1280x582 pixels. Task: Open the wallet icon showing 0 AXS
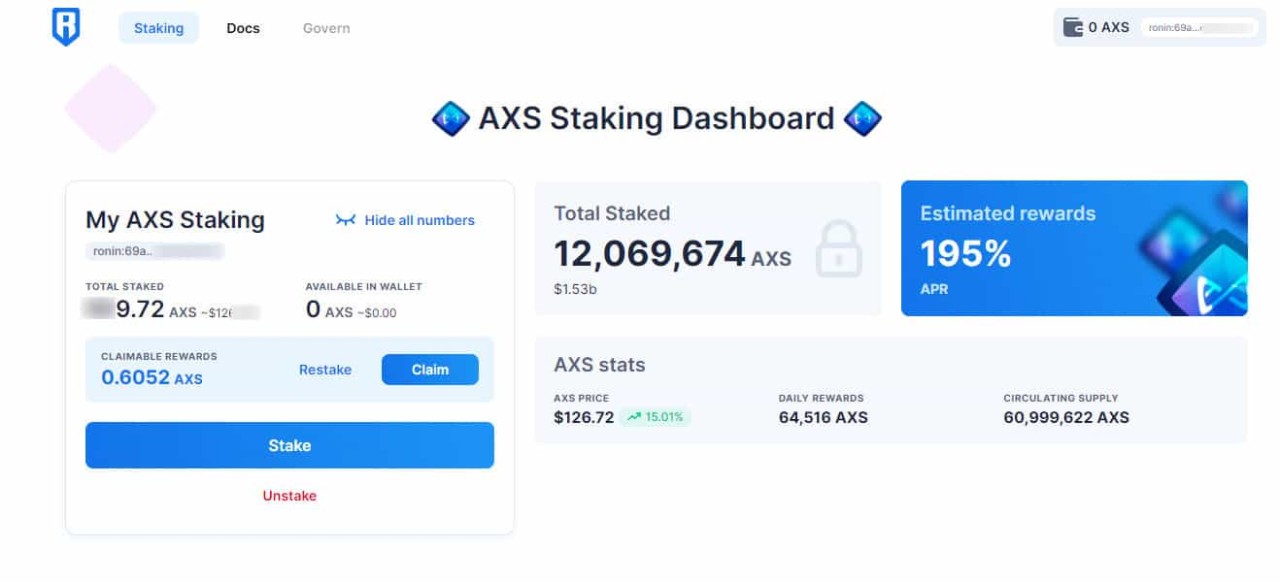[x=1071, y=27]
